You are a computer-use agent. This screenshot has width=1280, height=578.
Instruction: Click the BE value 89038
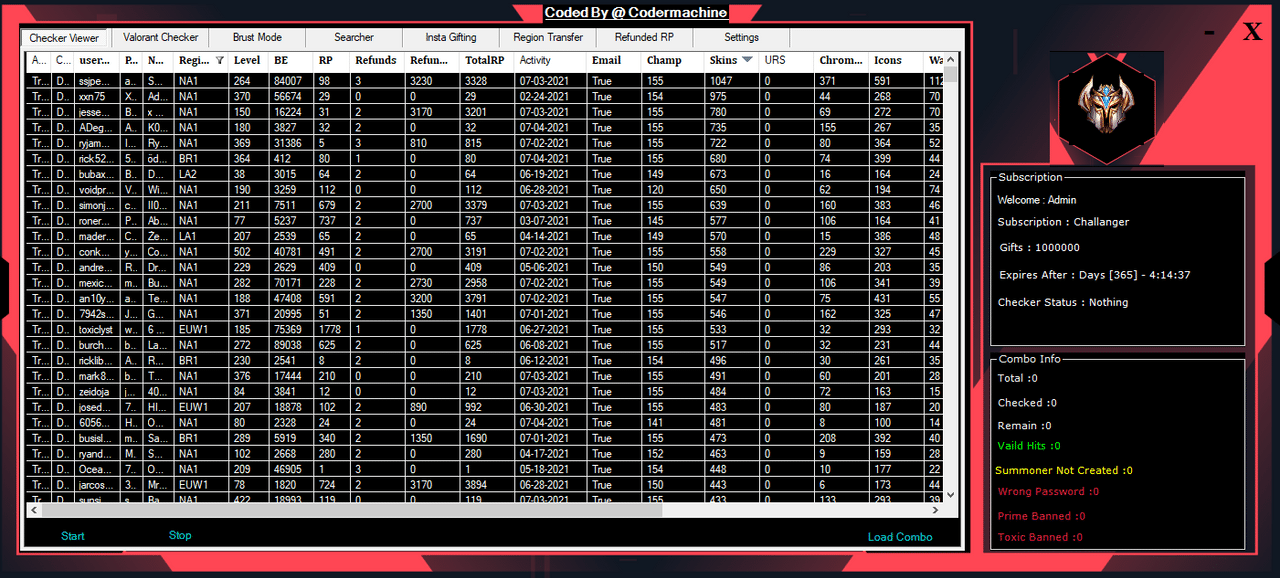(288, 345)
